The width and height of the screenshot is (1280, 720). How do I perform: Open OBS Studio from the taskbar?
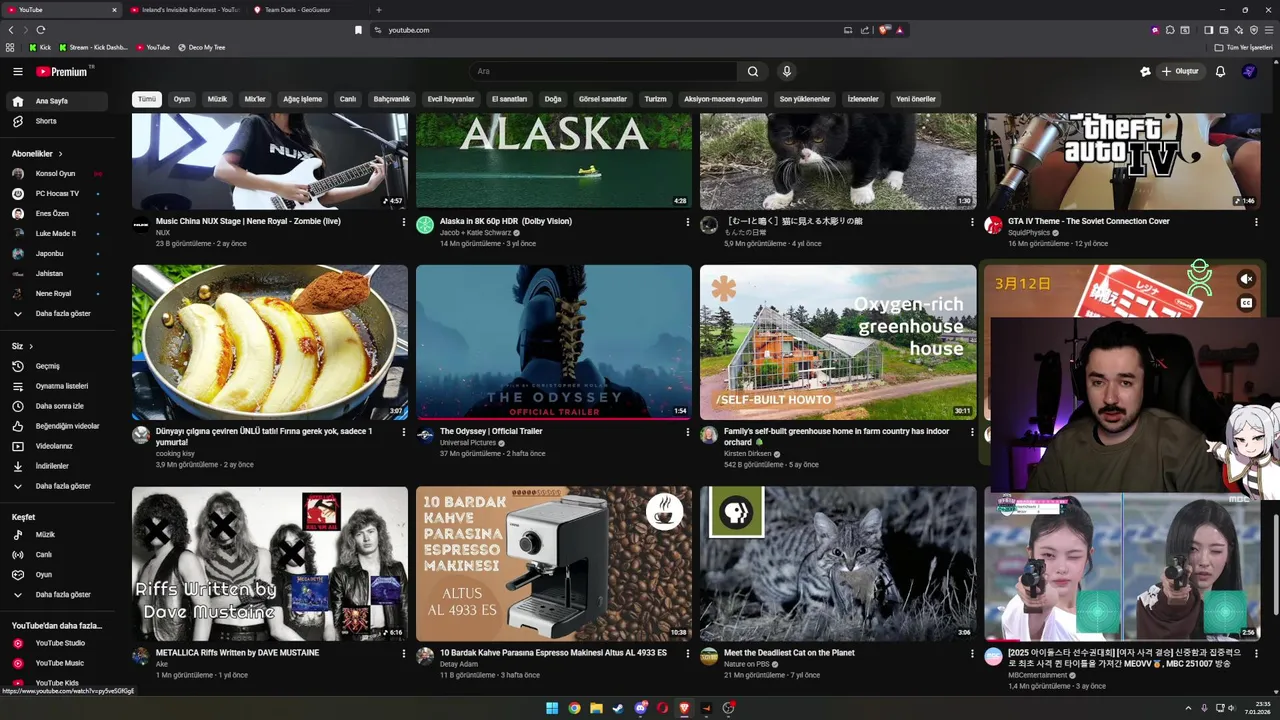(728, 708)
